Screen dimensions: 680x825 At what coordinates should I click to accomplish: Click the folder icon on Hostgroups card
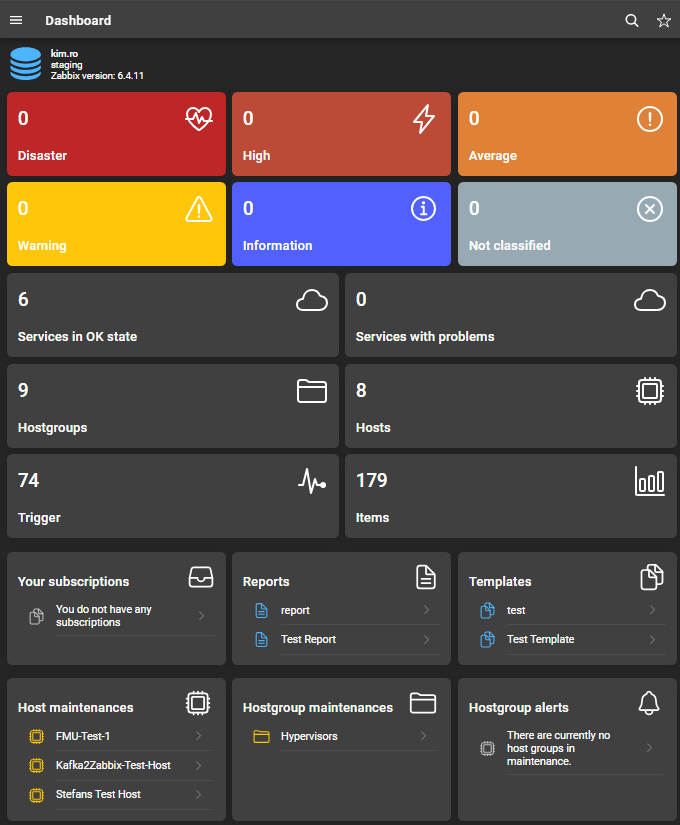click(x=312, y=391)
